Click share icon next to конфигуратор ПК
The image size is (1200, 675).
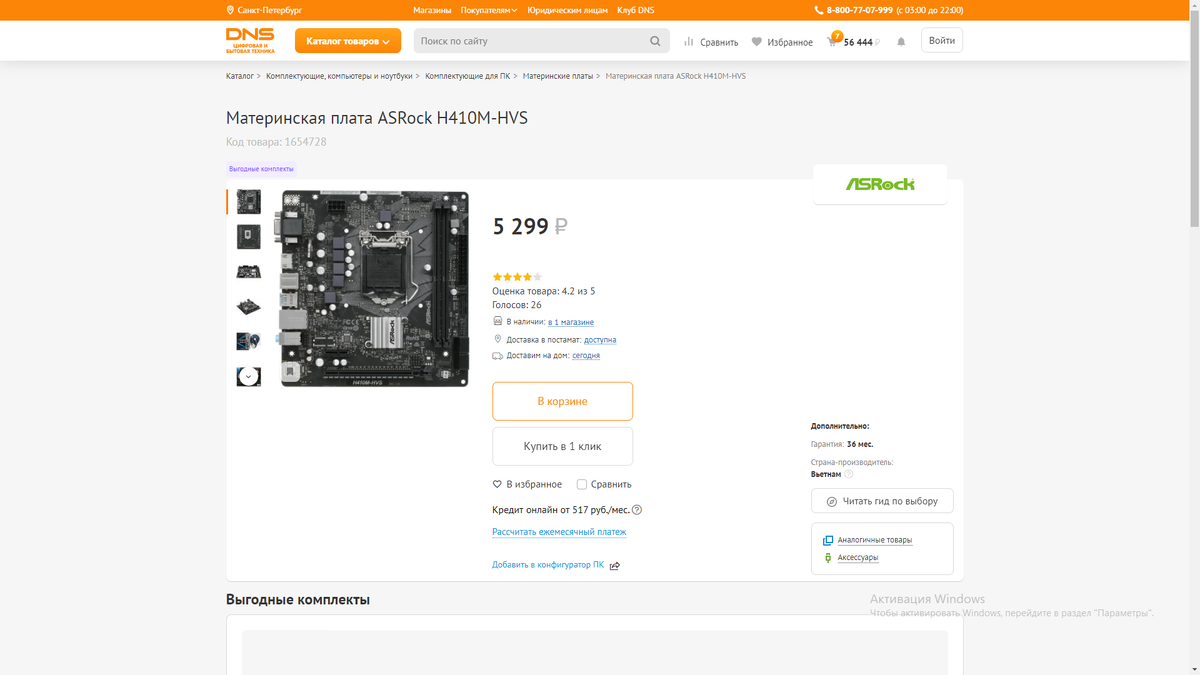pos(615,565)
